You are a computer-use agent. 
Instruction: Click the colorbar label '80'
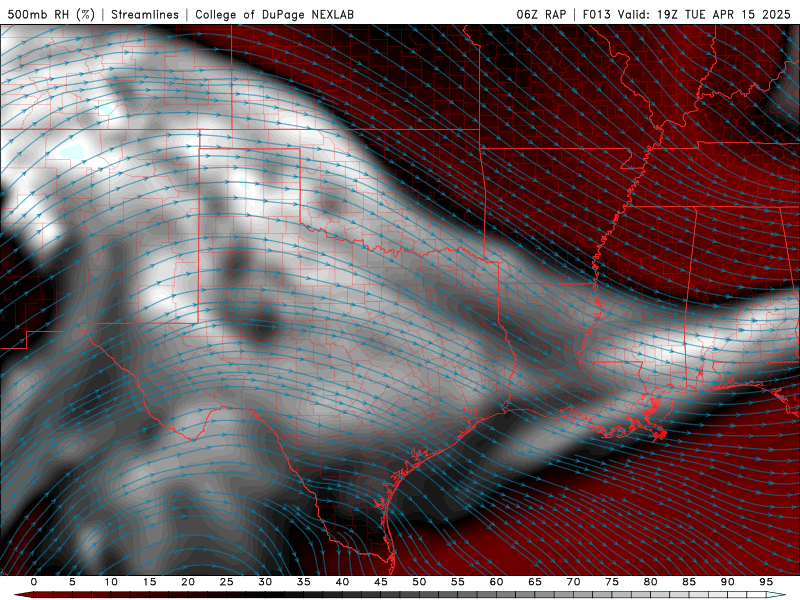pos(650,582)
